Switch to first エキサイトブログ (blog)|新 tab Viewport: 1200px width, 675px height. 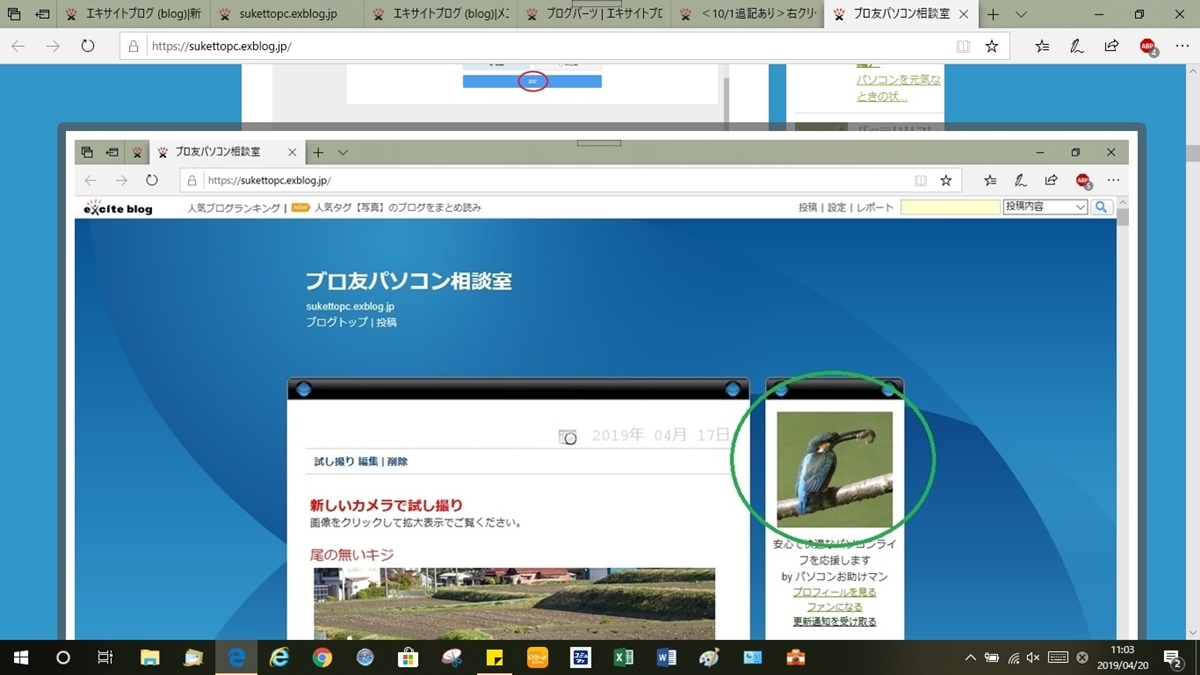click(x=135, y=14)
